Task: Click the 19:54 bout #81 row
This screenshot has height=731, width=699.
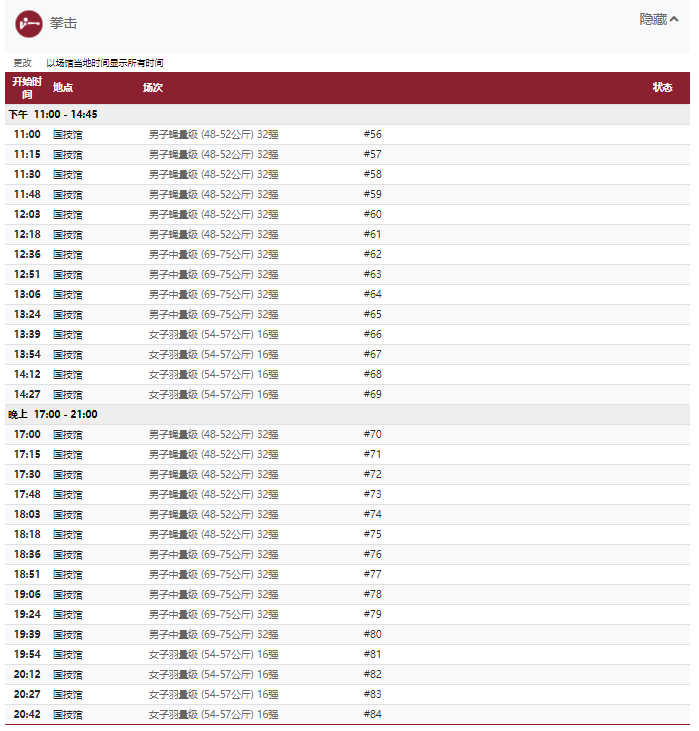Action: [x=347, y=655]
